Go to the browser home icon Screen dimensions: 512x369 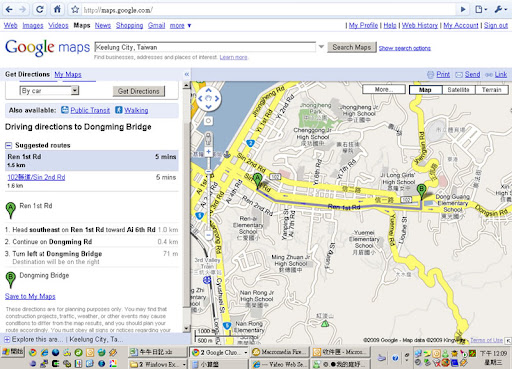click(x=57, y=9)
